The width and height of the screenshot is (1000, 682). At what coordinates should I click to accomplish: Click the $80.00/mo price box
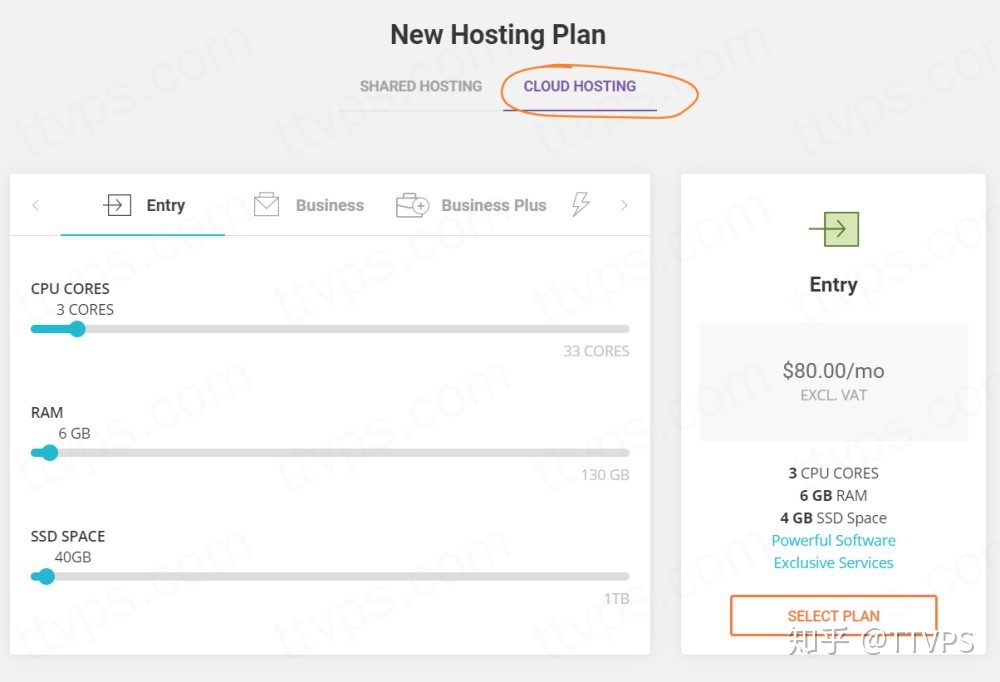click(833, 381)
